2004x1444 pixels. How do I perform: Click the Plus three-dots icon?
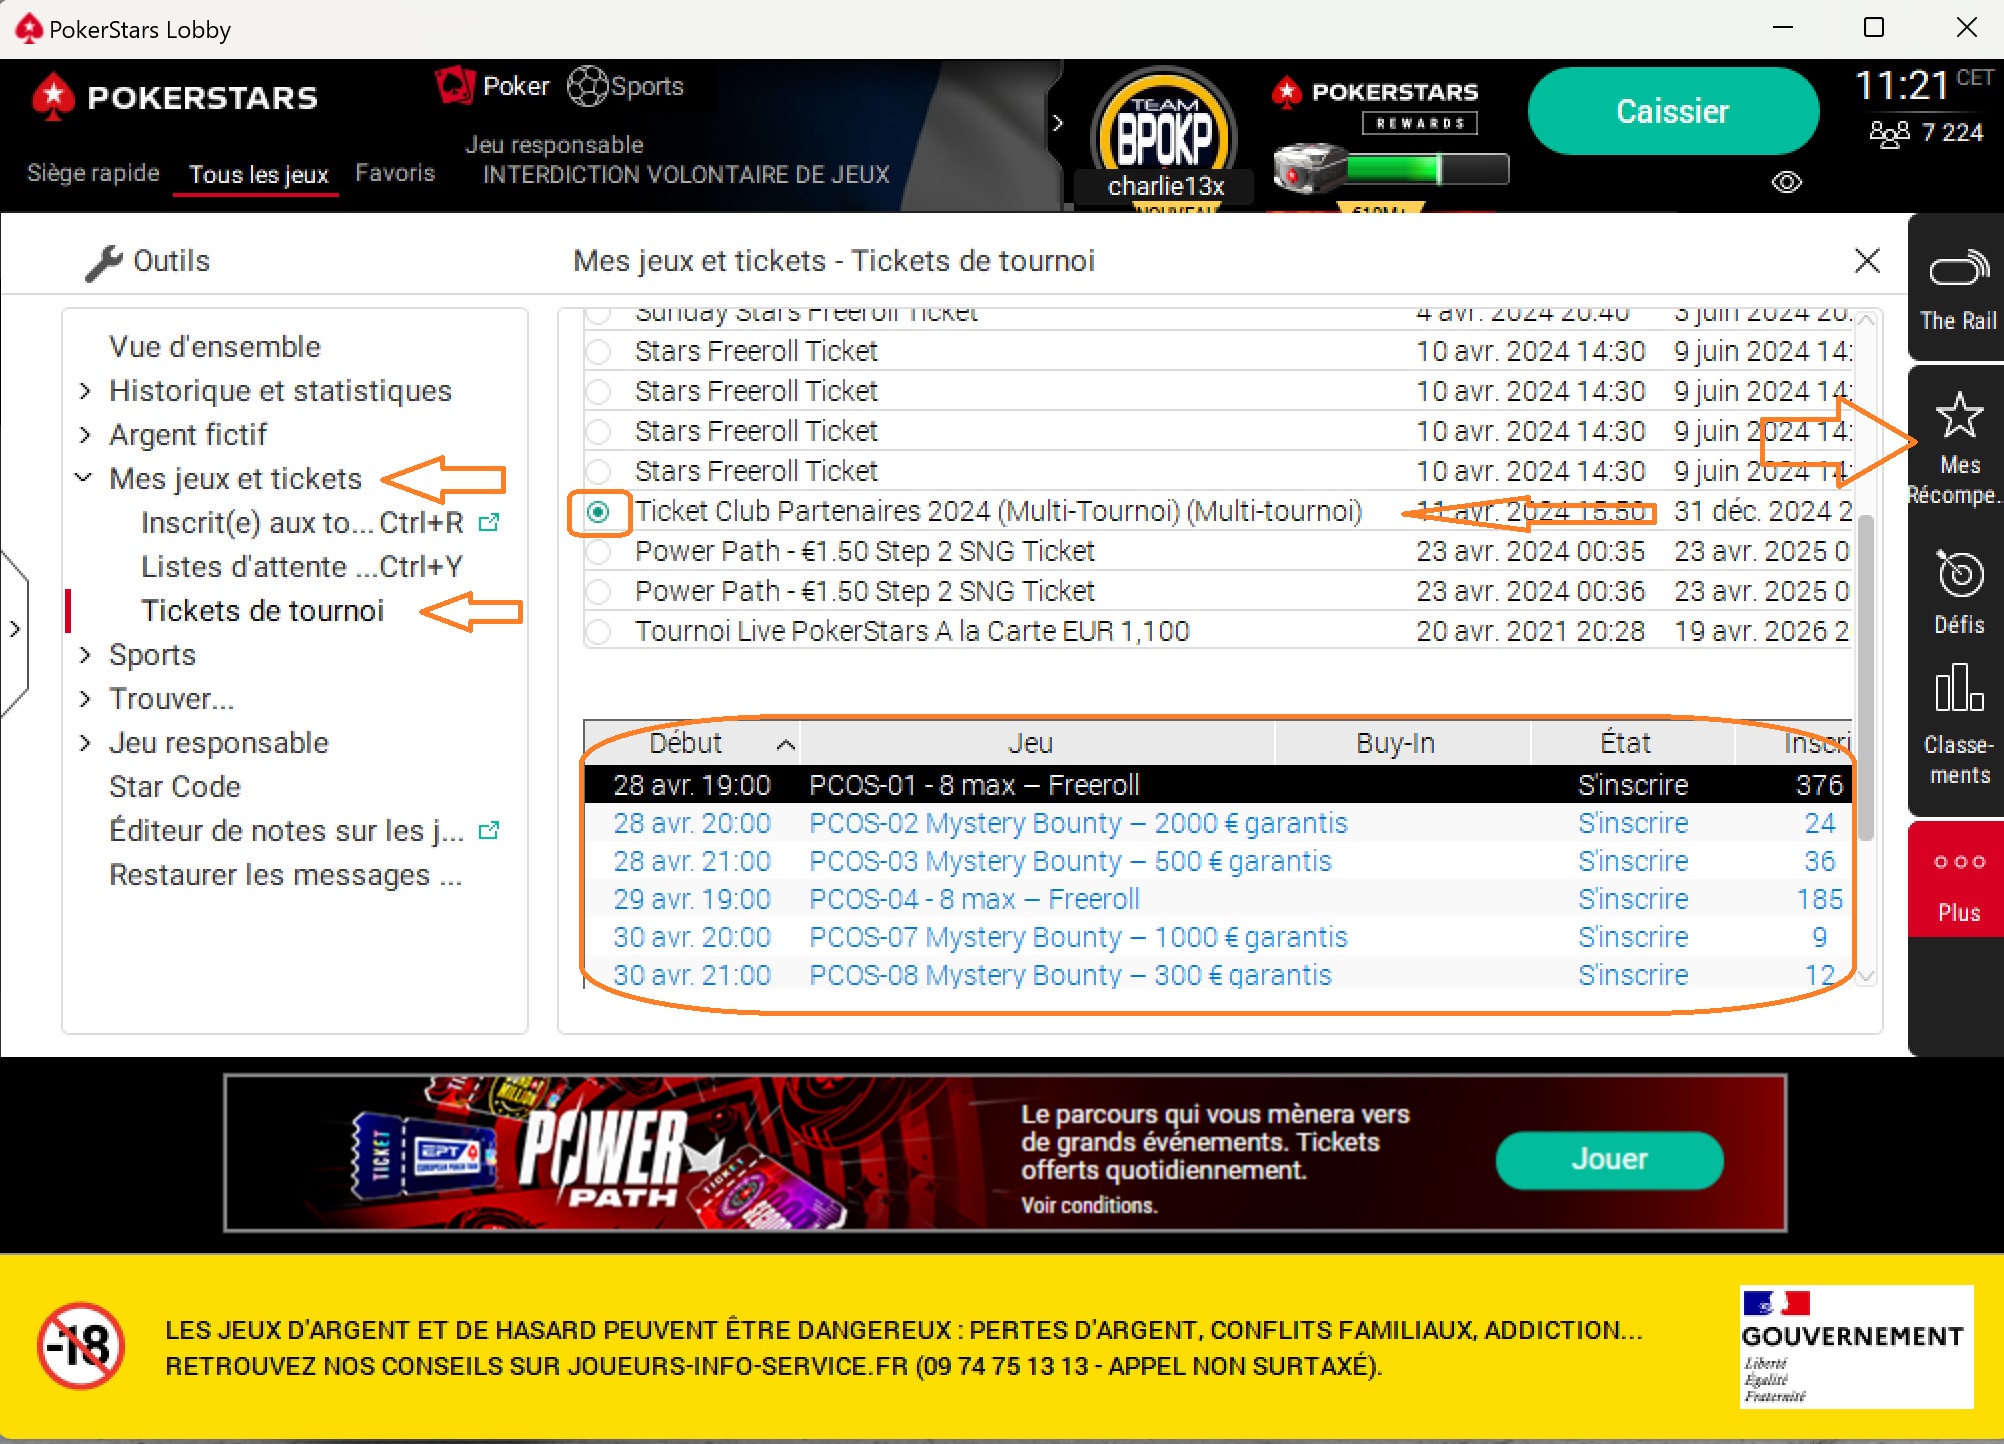pos(1958,862)
